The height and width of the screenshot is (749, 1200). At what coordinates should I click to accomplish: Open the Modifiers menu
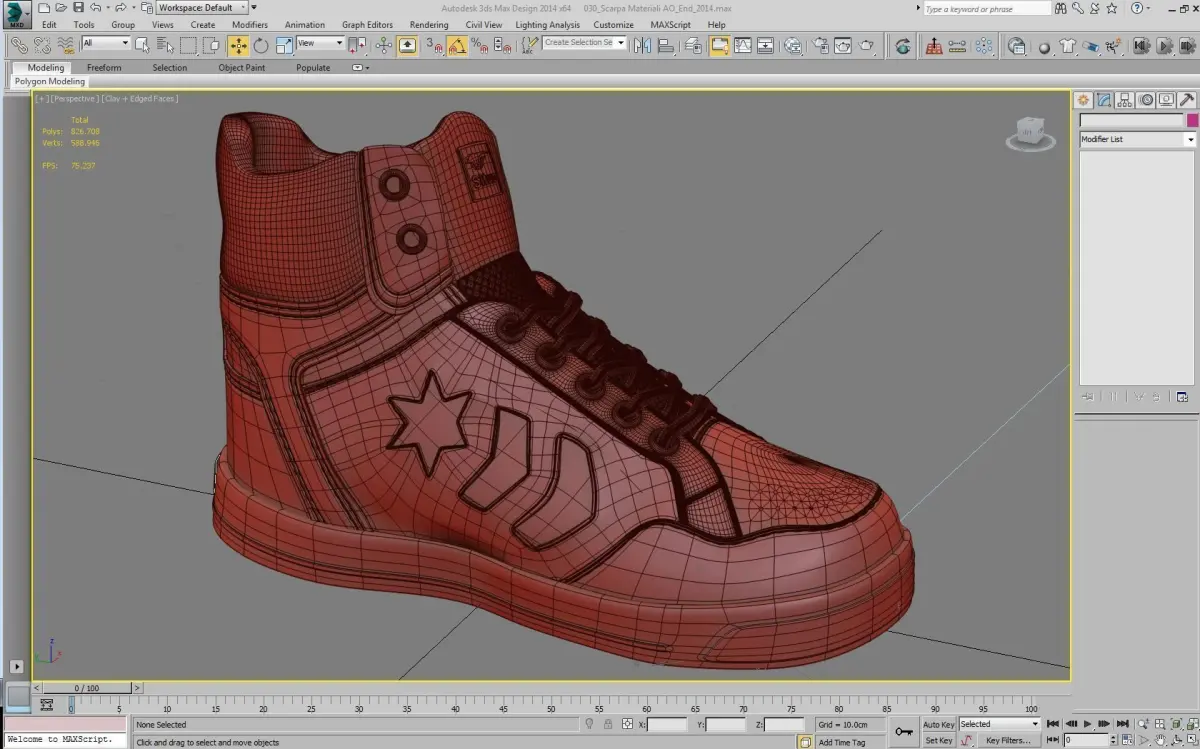(250, 25)
